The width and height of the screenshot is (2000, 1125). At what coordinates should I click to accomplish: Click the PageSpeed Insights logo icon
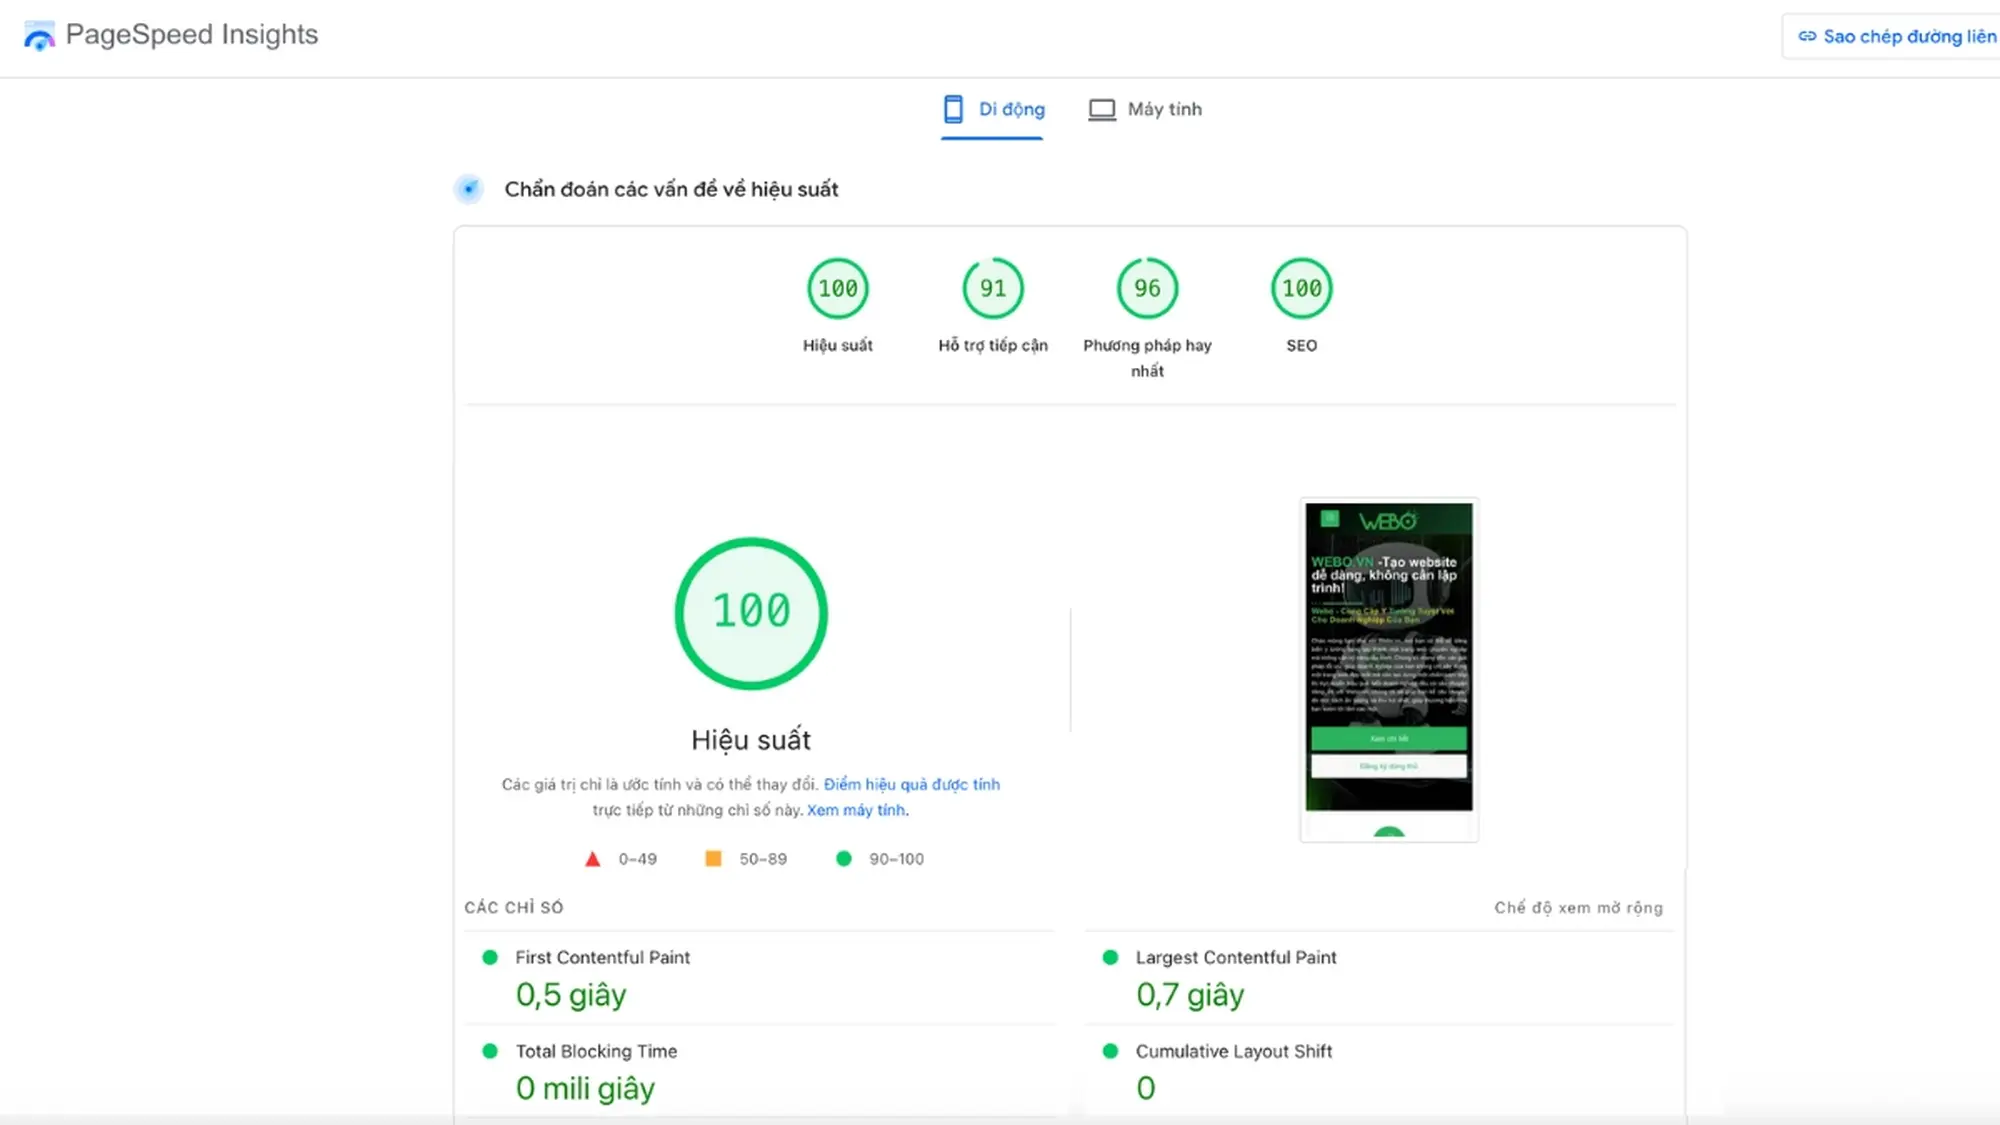[38, 36]
